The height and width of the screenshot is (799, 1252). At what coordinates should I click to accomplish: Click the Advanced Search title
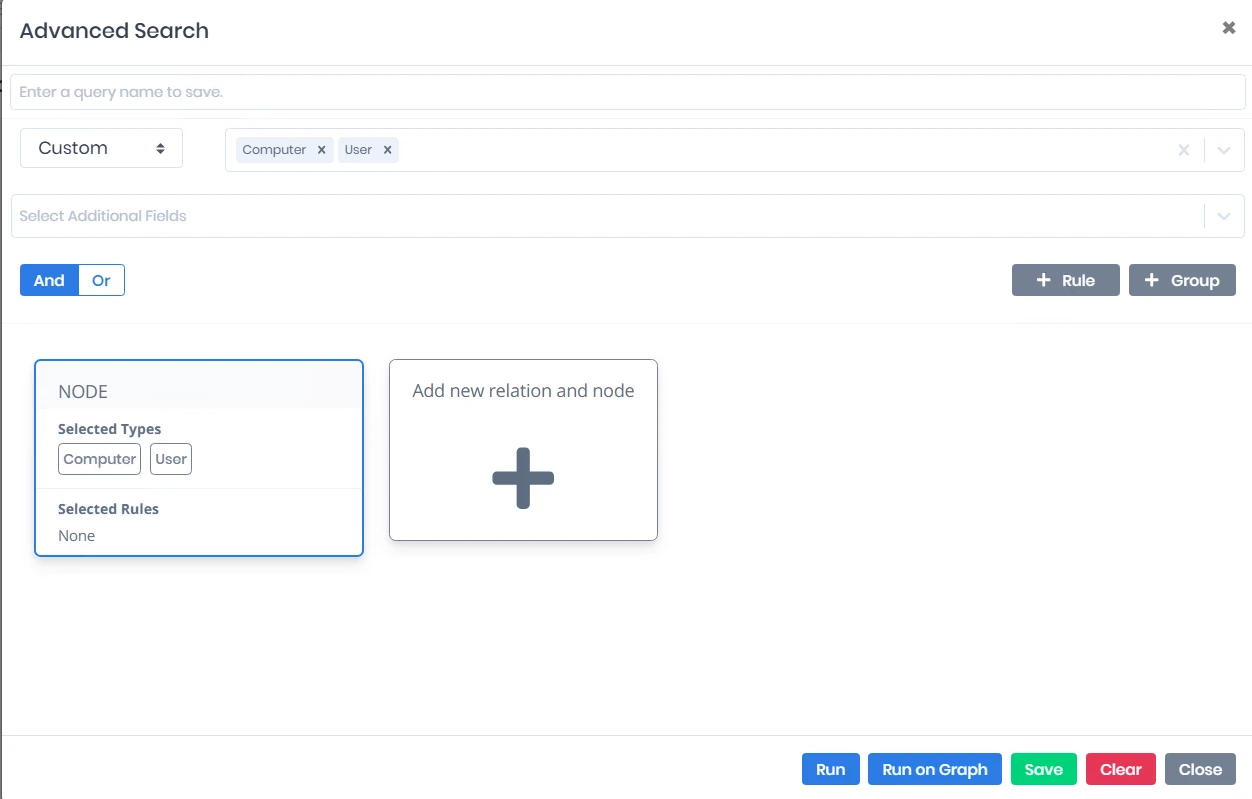click(x=114, y=31)
